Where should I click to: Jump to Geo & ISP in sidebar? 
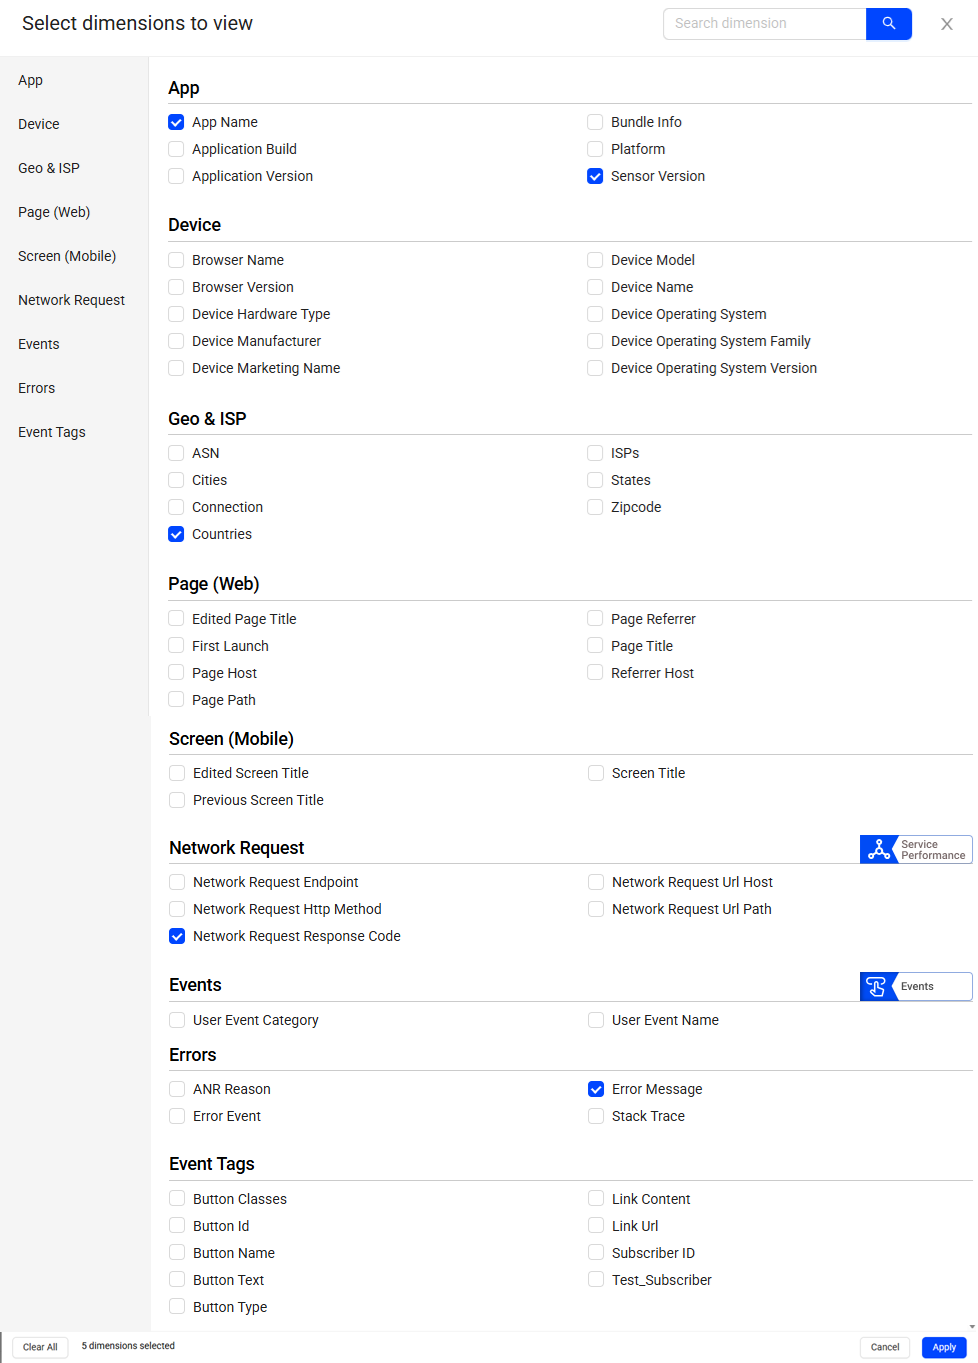tap(49, 168)
